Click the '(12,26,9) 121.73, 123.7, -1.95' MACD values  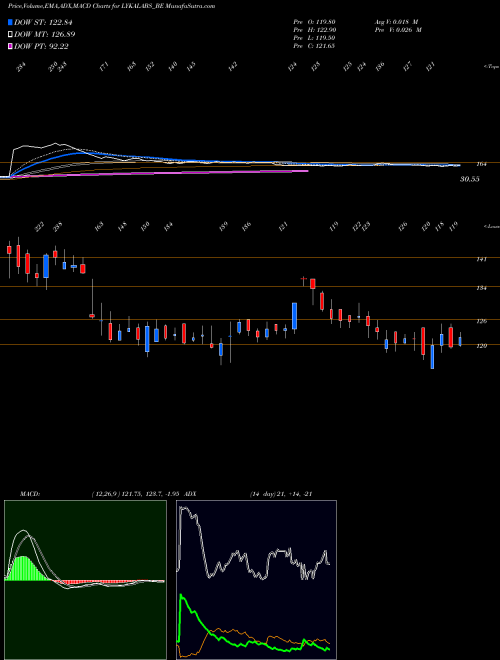[x=138, y=494]
